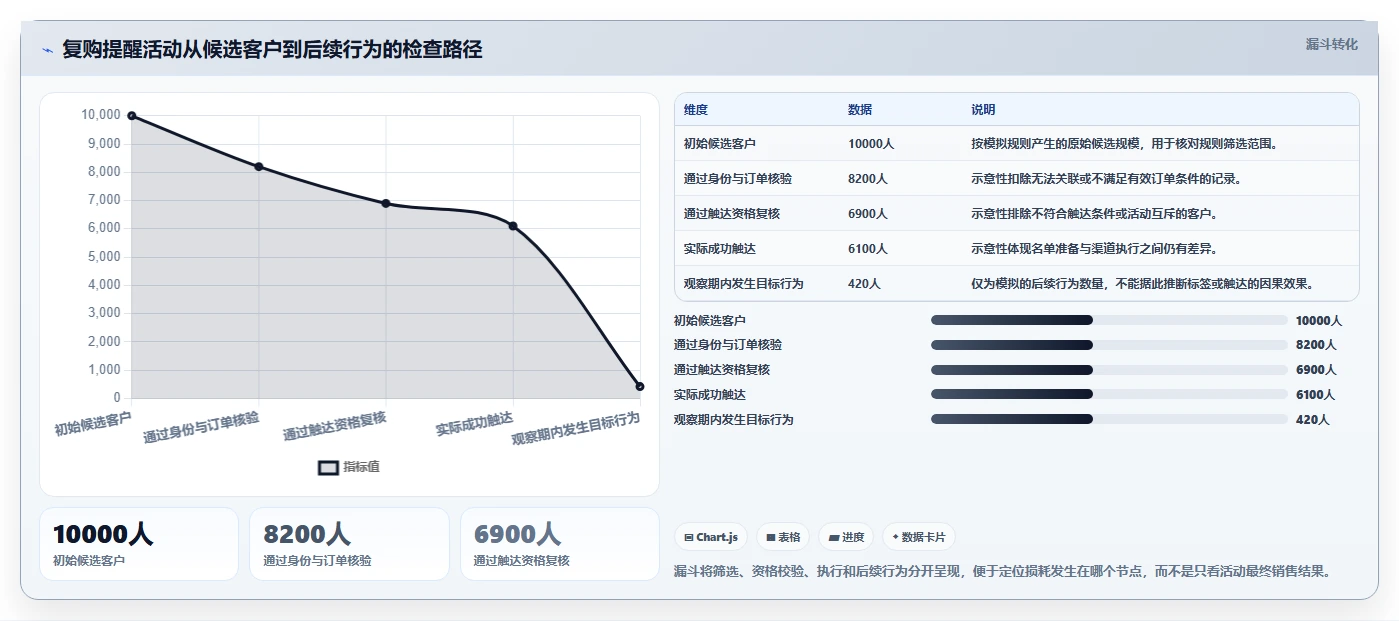Click the panel title 复购提醒活动…检查路径
This screenshot has height=621, width=1399.
pyautogui.click(x=272, y=50)
